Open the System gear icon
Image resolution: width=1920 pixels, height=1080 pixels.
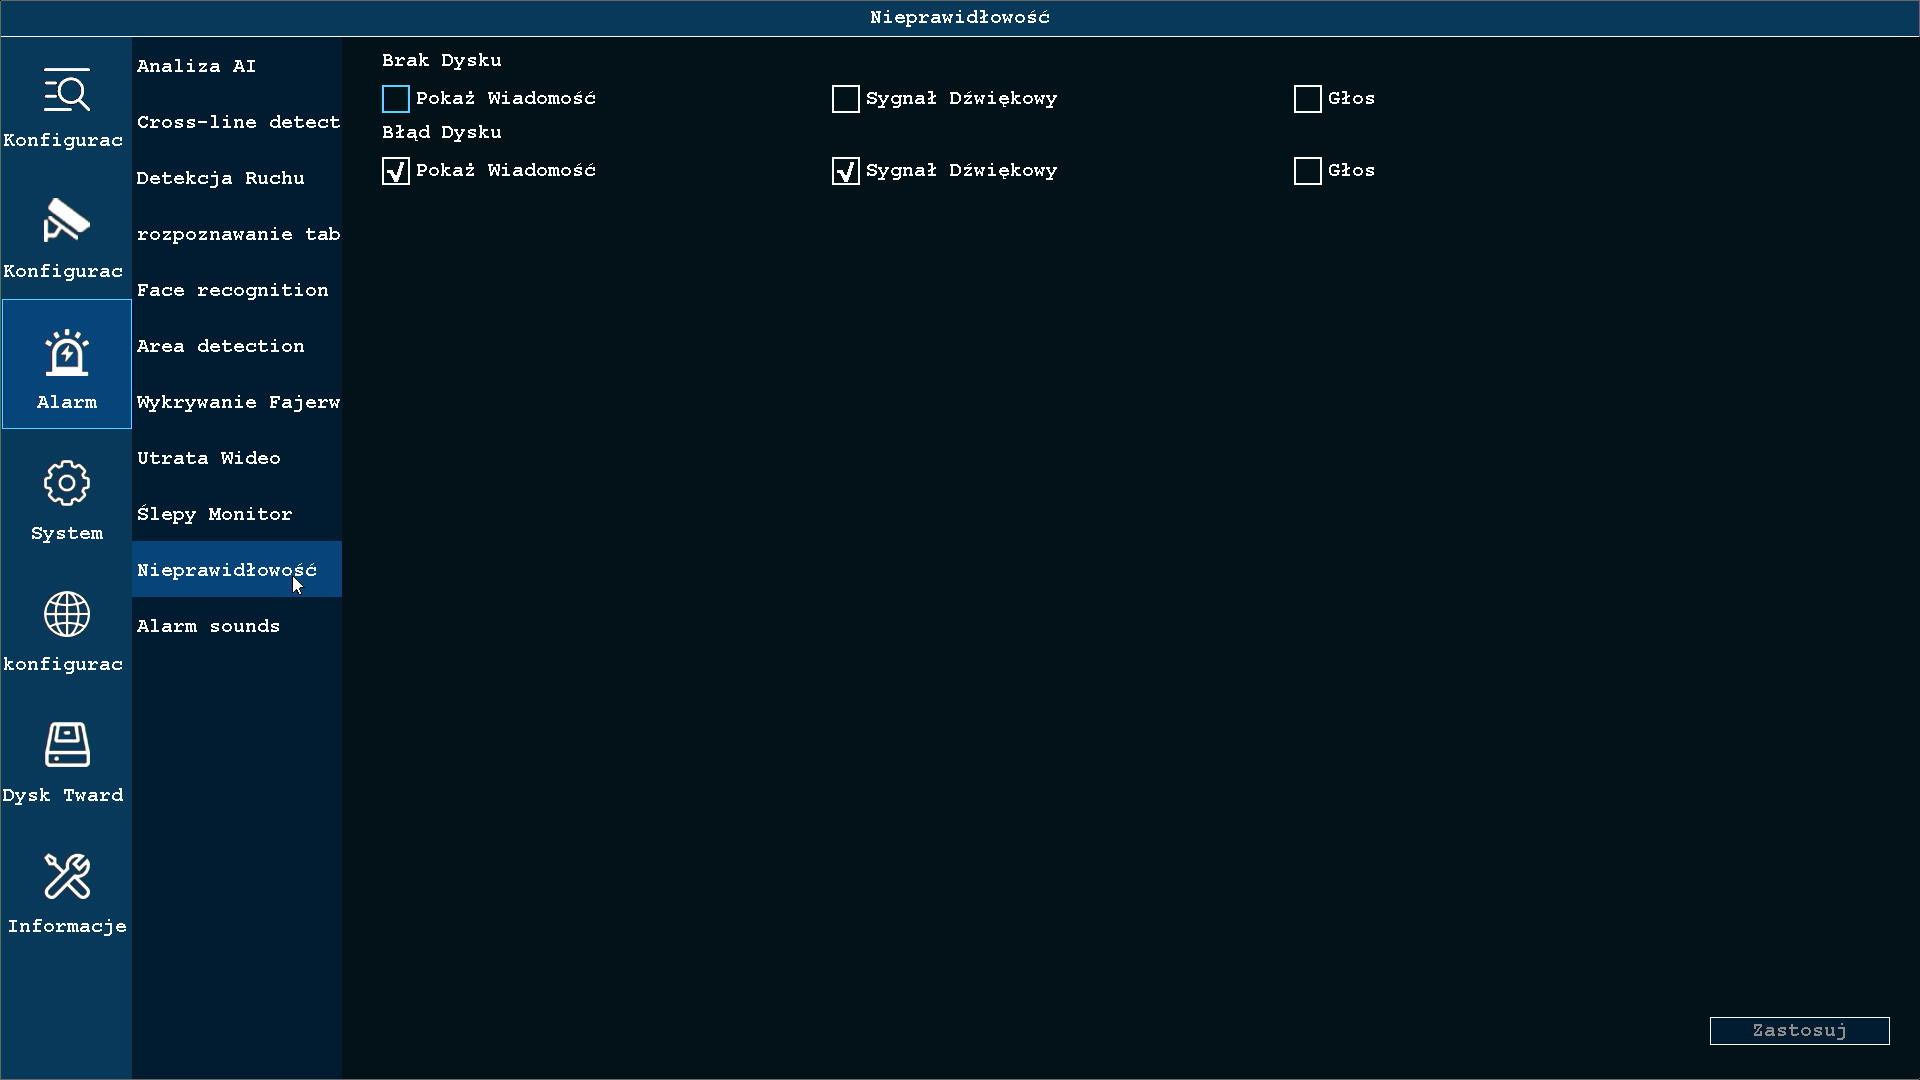67,483
